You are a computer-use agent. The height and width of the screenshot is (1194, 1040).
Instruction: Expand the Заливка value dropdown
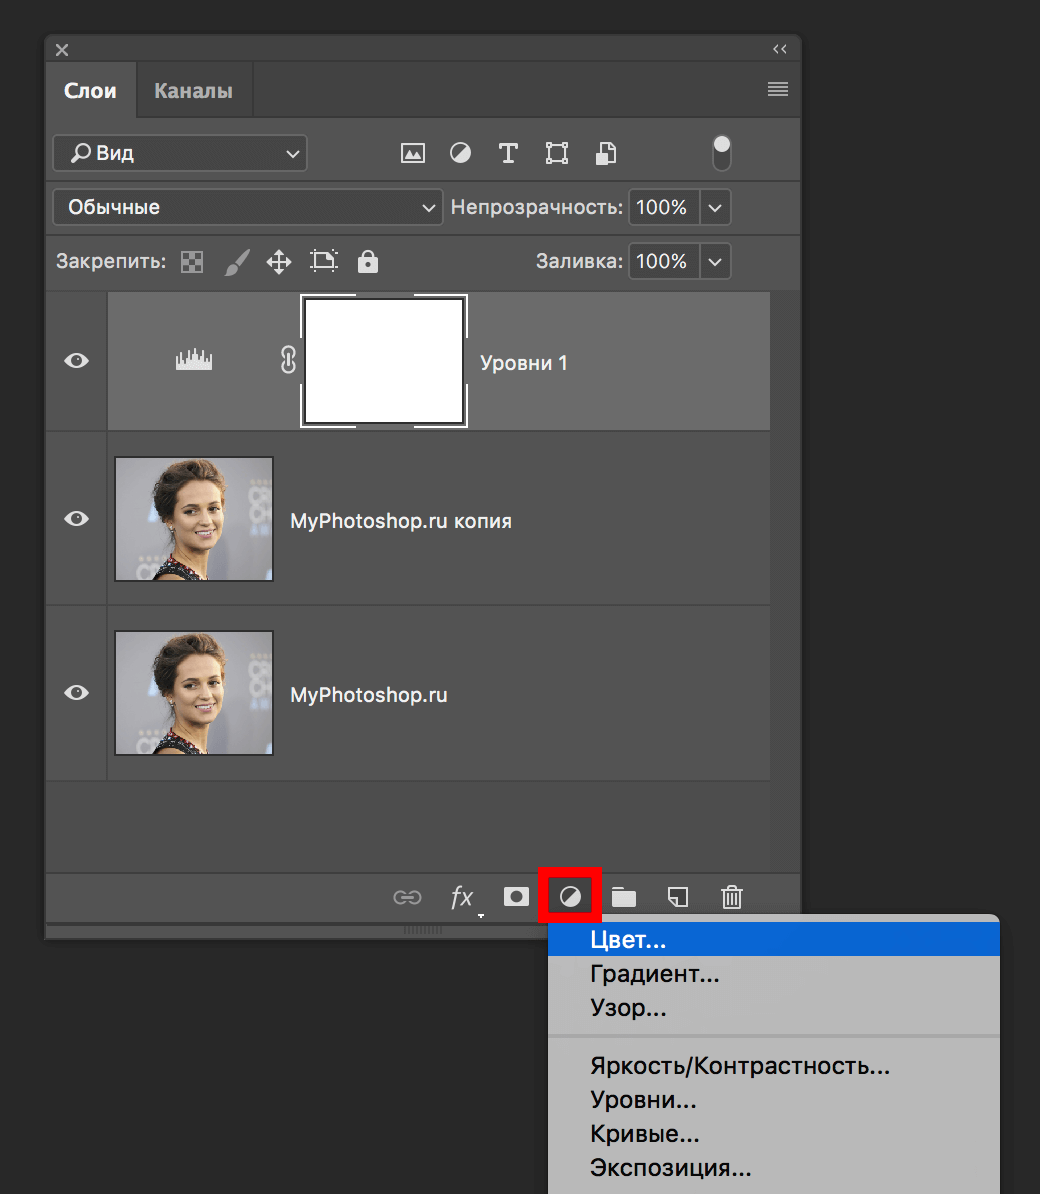(x=715, y=261)
